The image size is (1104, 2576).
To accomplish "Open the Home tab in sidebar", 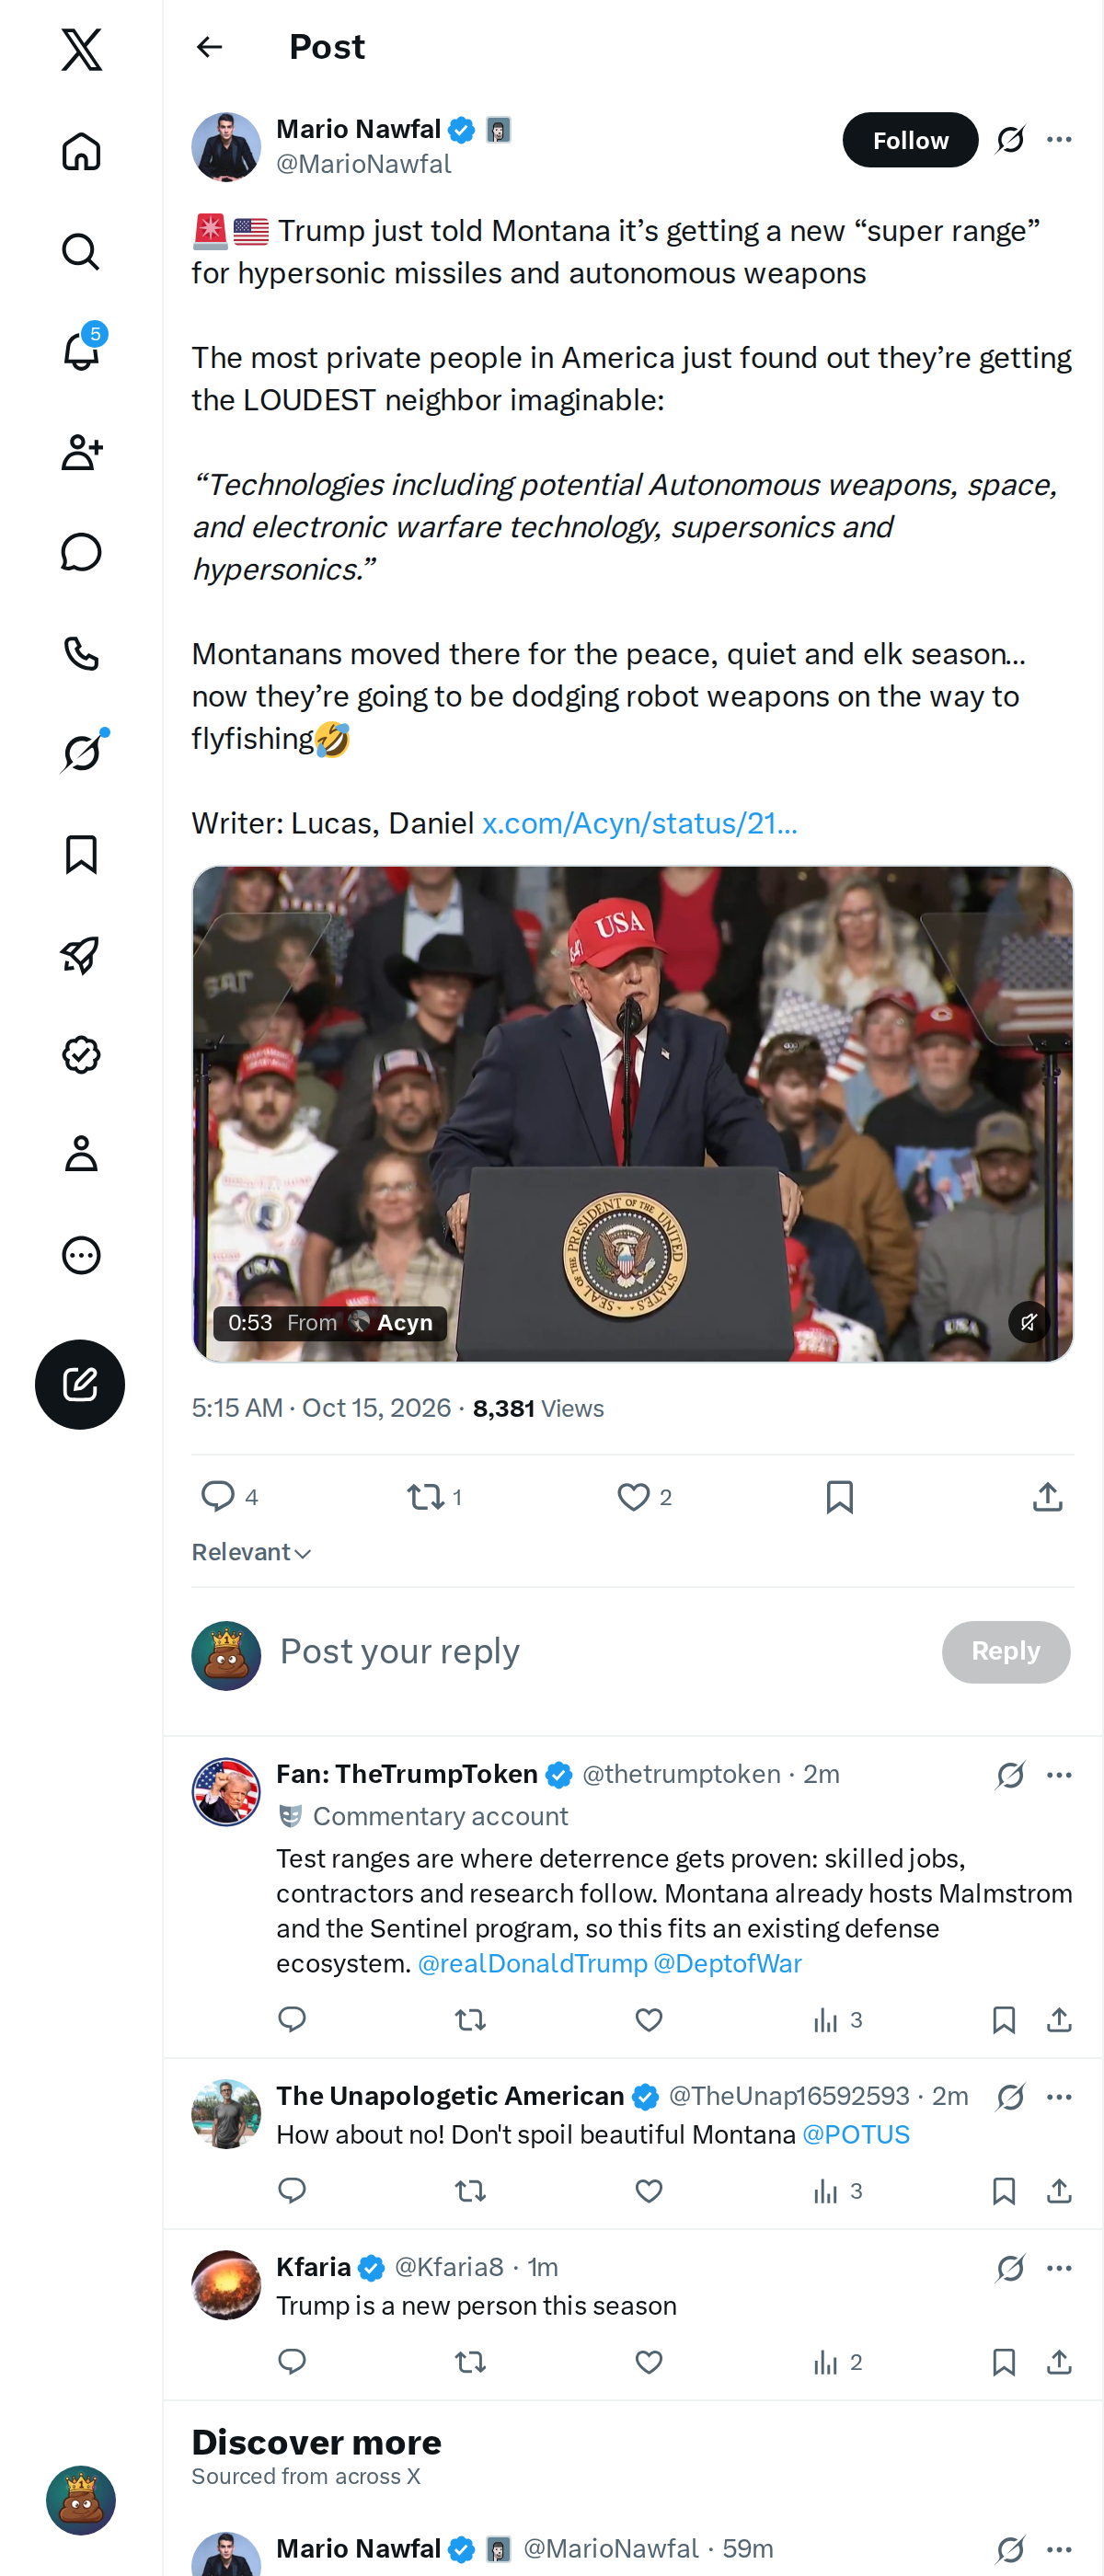I will pos(81,151).
